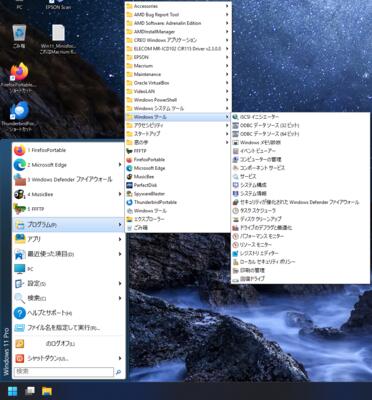Open システム情報
This screenshot has width=372, height=400.
[x=301, y=193]
